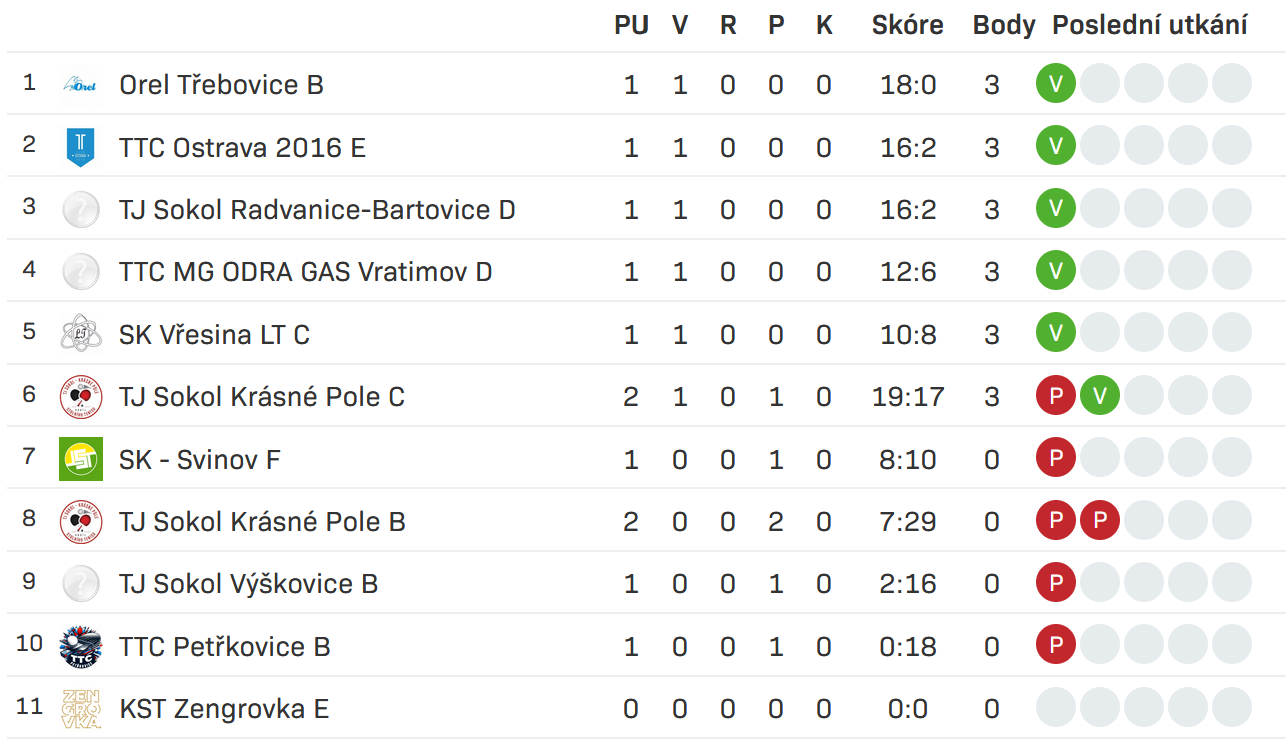
Task: Click the Orel Třebovice B team logo
Action: pyautogui.click(x=80, y=85)
